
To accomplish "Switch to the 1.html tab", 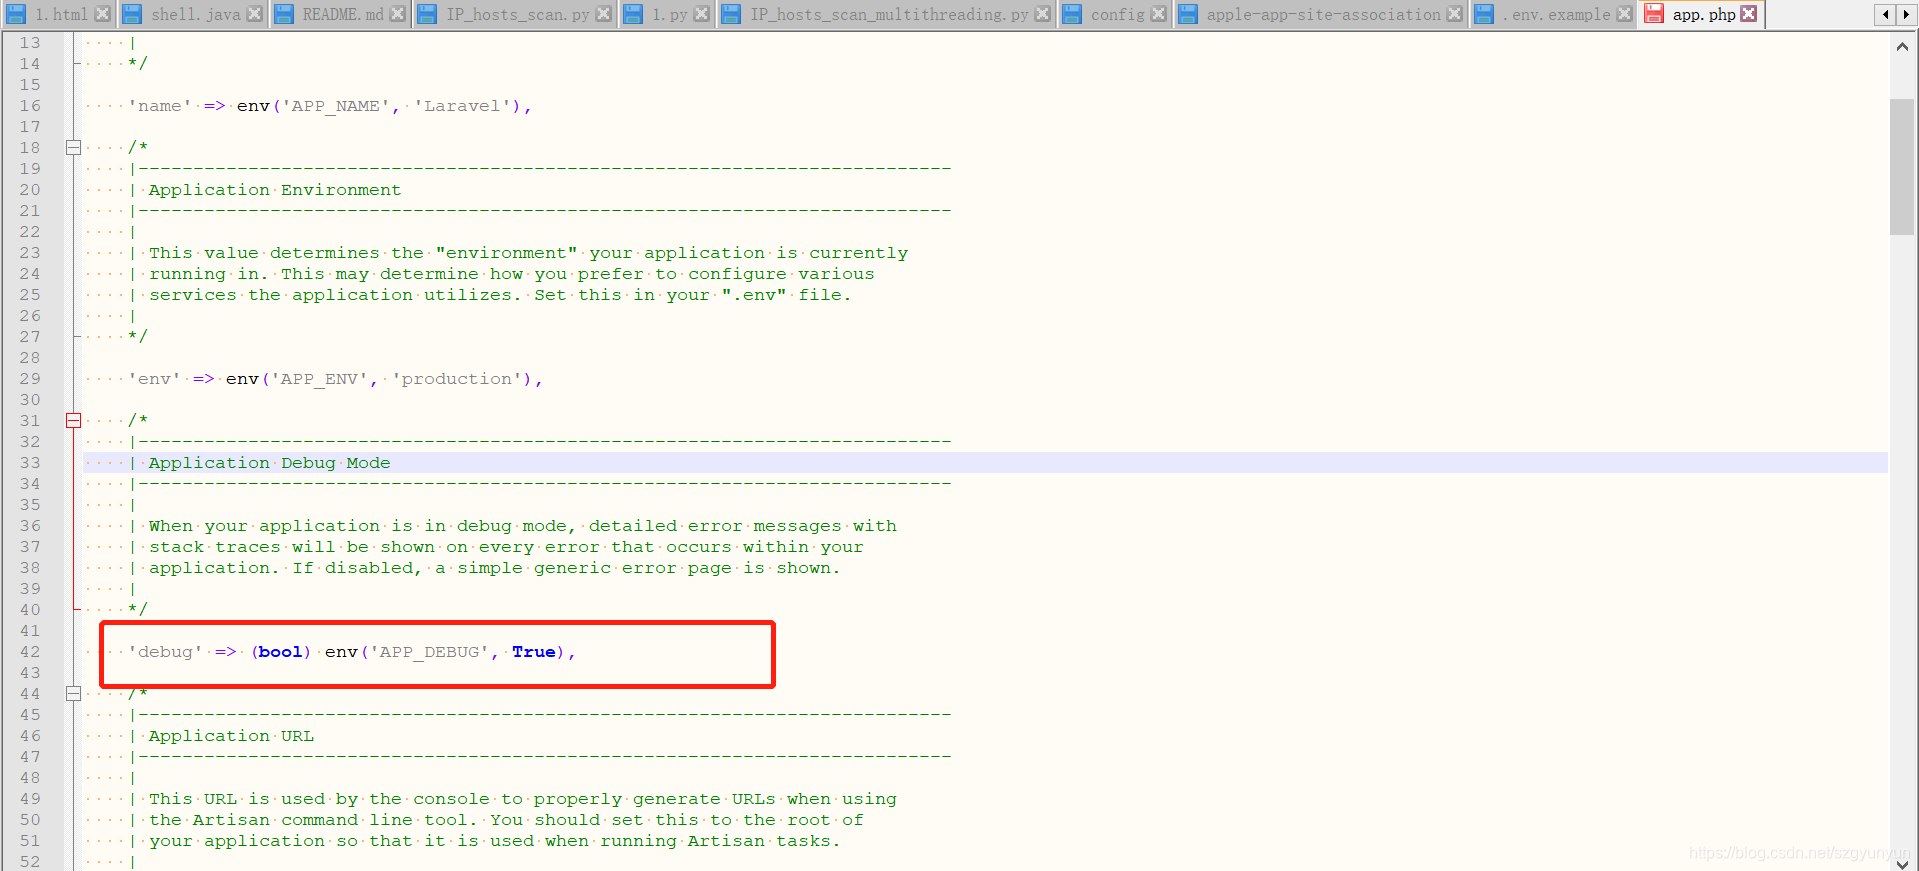I will [60, 14].
